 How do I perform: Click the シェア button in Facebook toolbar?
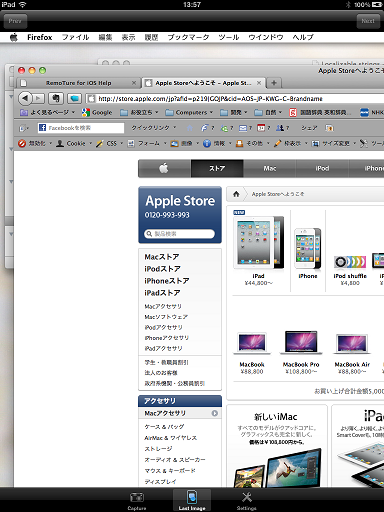309,128
